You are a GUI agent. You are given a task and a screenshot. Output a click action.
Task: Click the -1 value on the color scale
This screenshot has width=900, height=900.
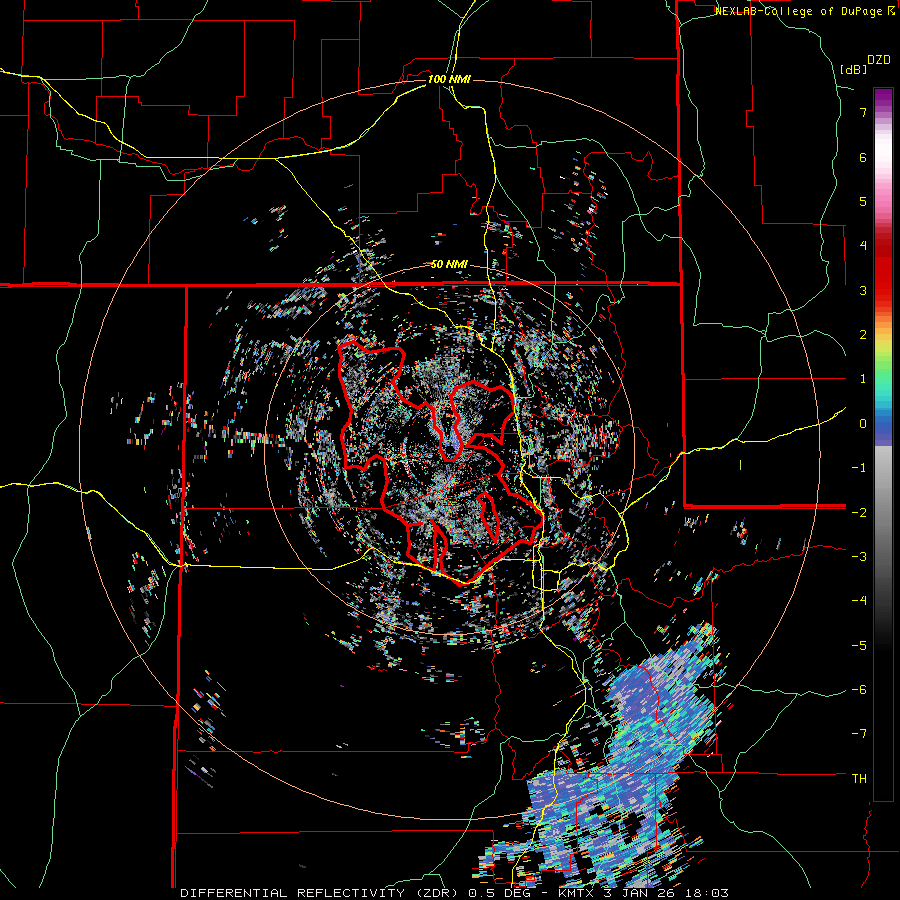859,468
